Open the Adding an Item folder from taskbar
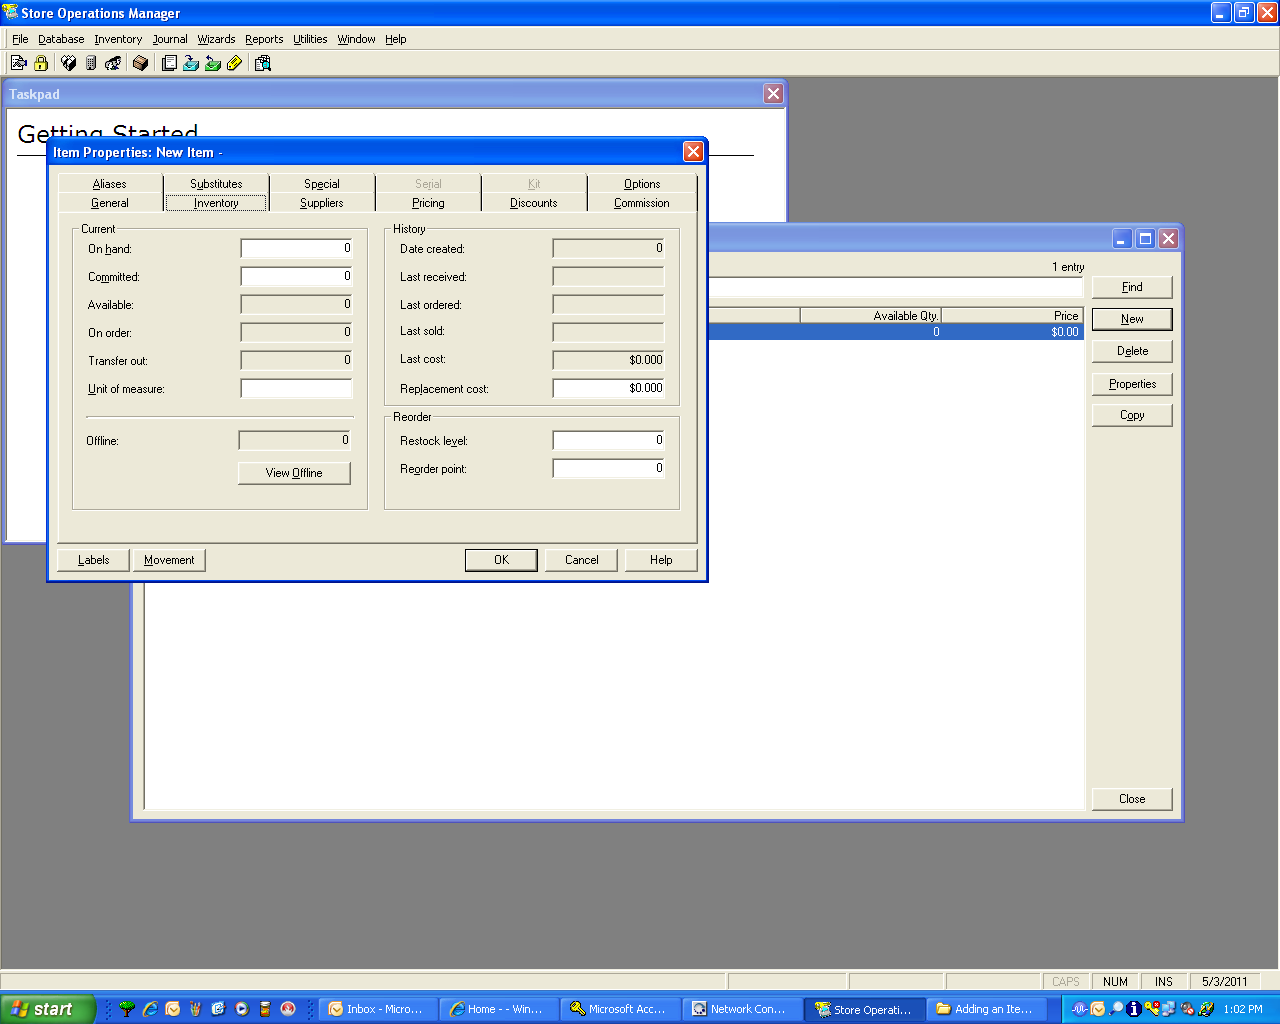This screenshot has width=1280, height=1024. click(x=988, y=1008)
